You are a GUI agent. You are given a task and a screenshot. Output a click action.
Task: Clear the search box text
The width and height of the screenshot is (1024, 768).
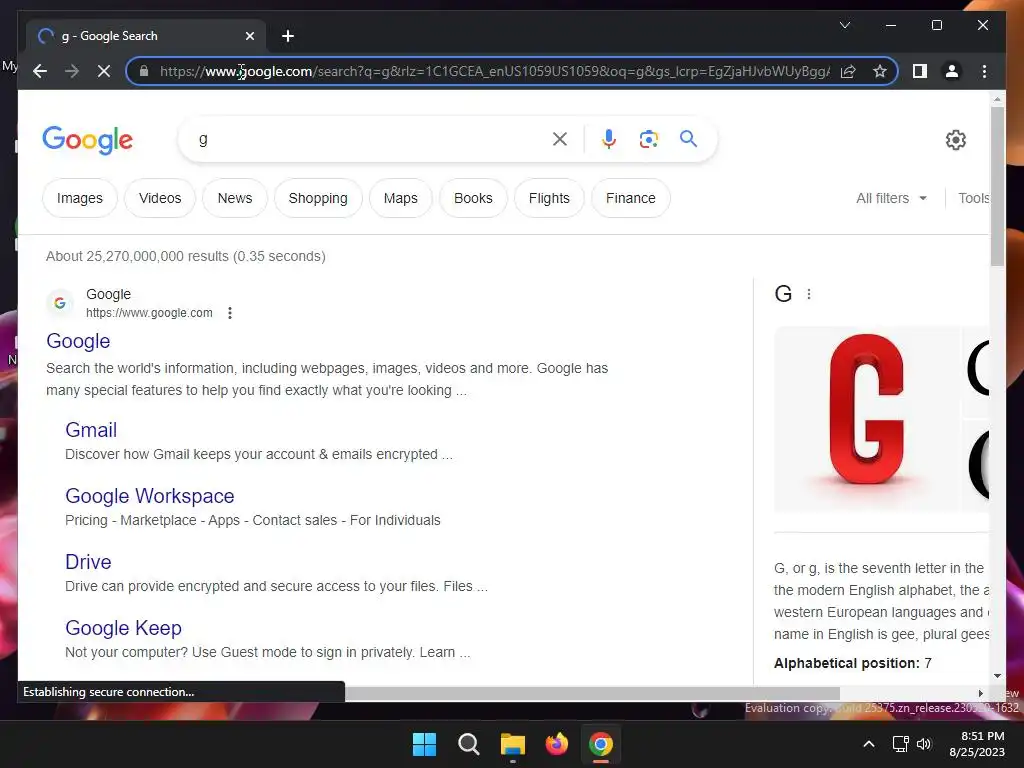click(560, 139)
